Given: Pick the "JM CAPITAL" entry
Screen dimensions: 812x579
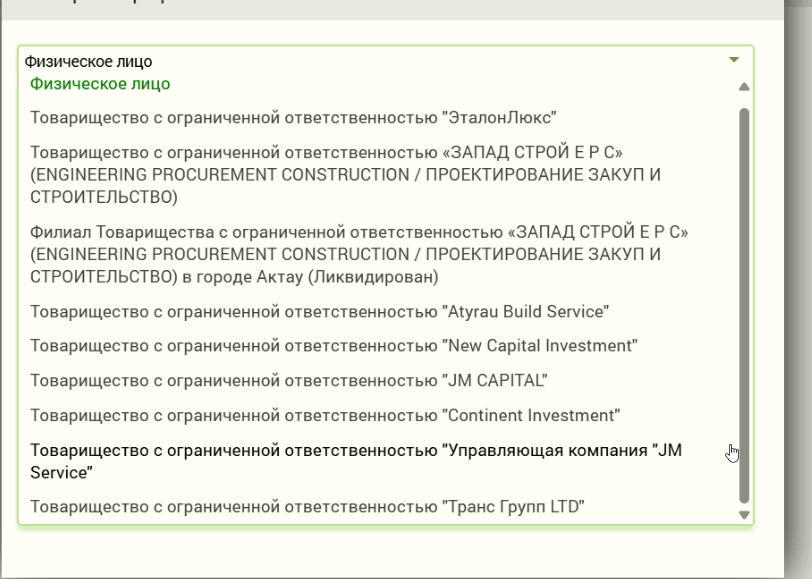Looking at the screenshot, I should tap(289, 381).
